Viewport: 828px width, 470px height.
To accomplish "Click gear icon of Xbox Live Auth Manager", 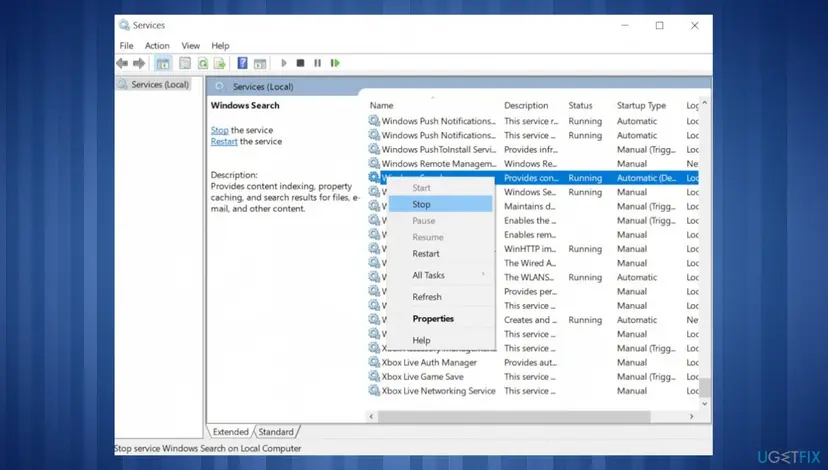I will (374, 362).
